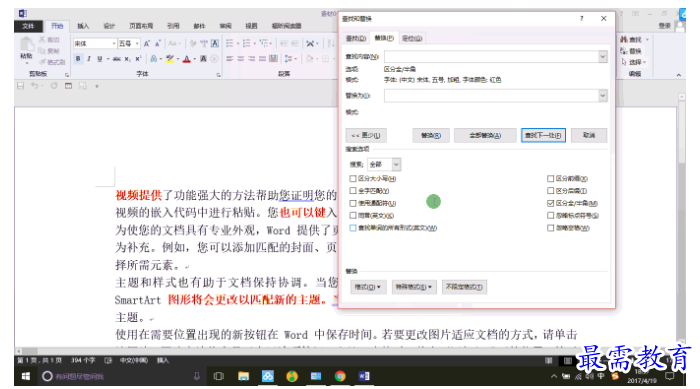700x389 pixels.
Task: Switch to the 查找(D) tab in the dialog
Action: [356, 38]
